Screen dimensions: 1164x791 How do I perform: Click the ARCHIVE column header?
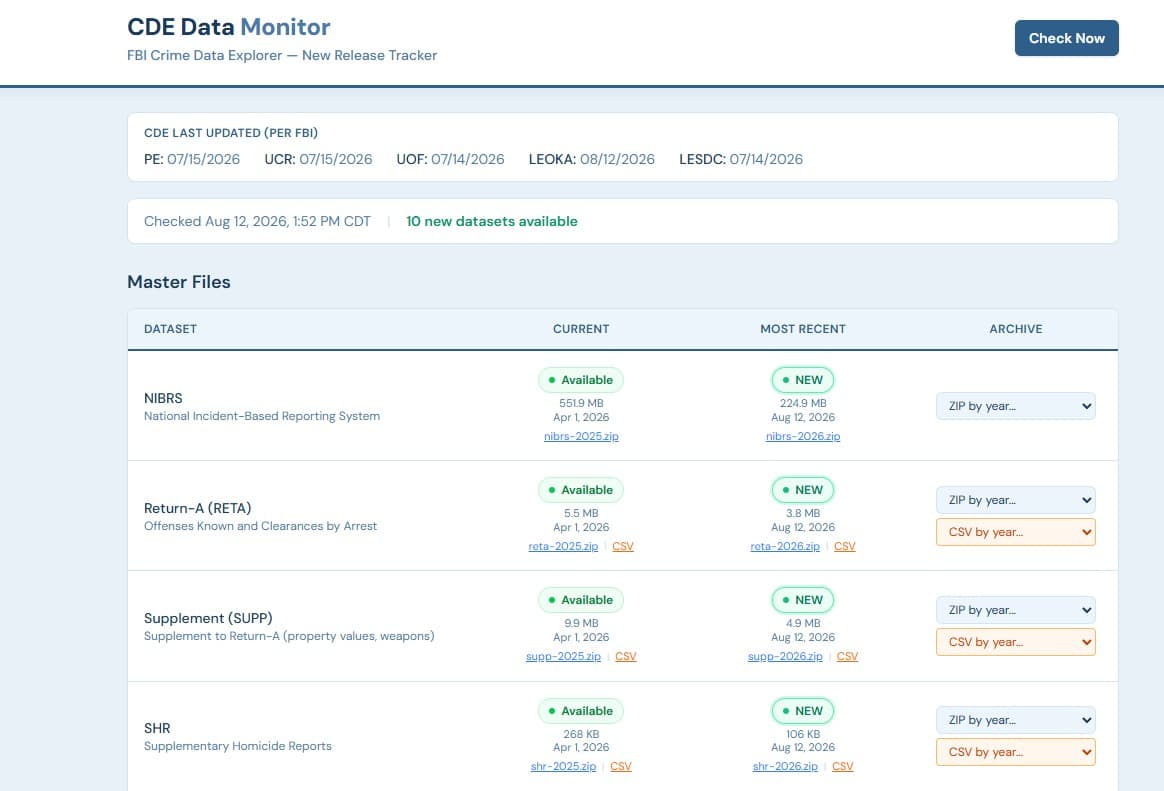1016,329
